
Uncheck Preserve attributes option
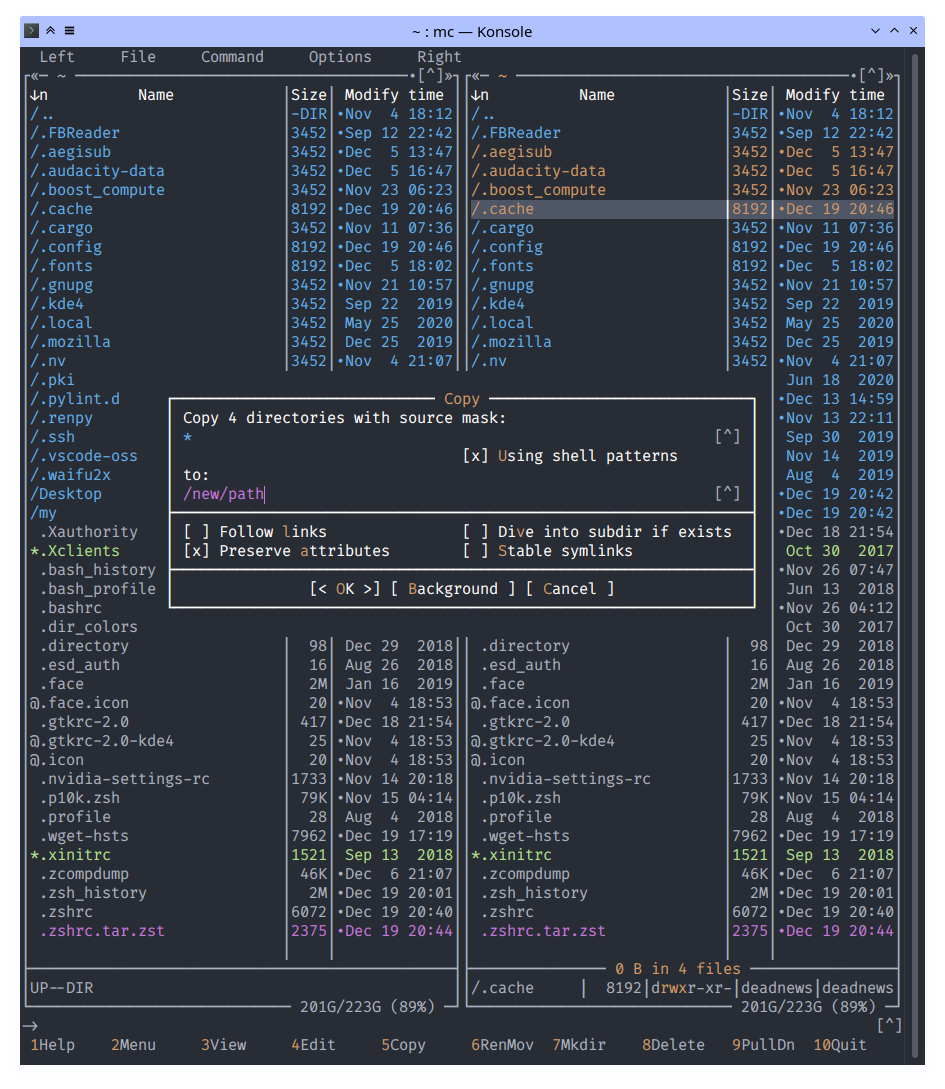coord(197,551)
